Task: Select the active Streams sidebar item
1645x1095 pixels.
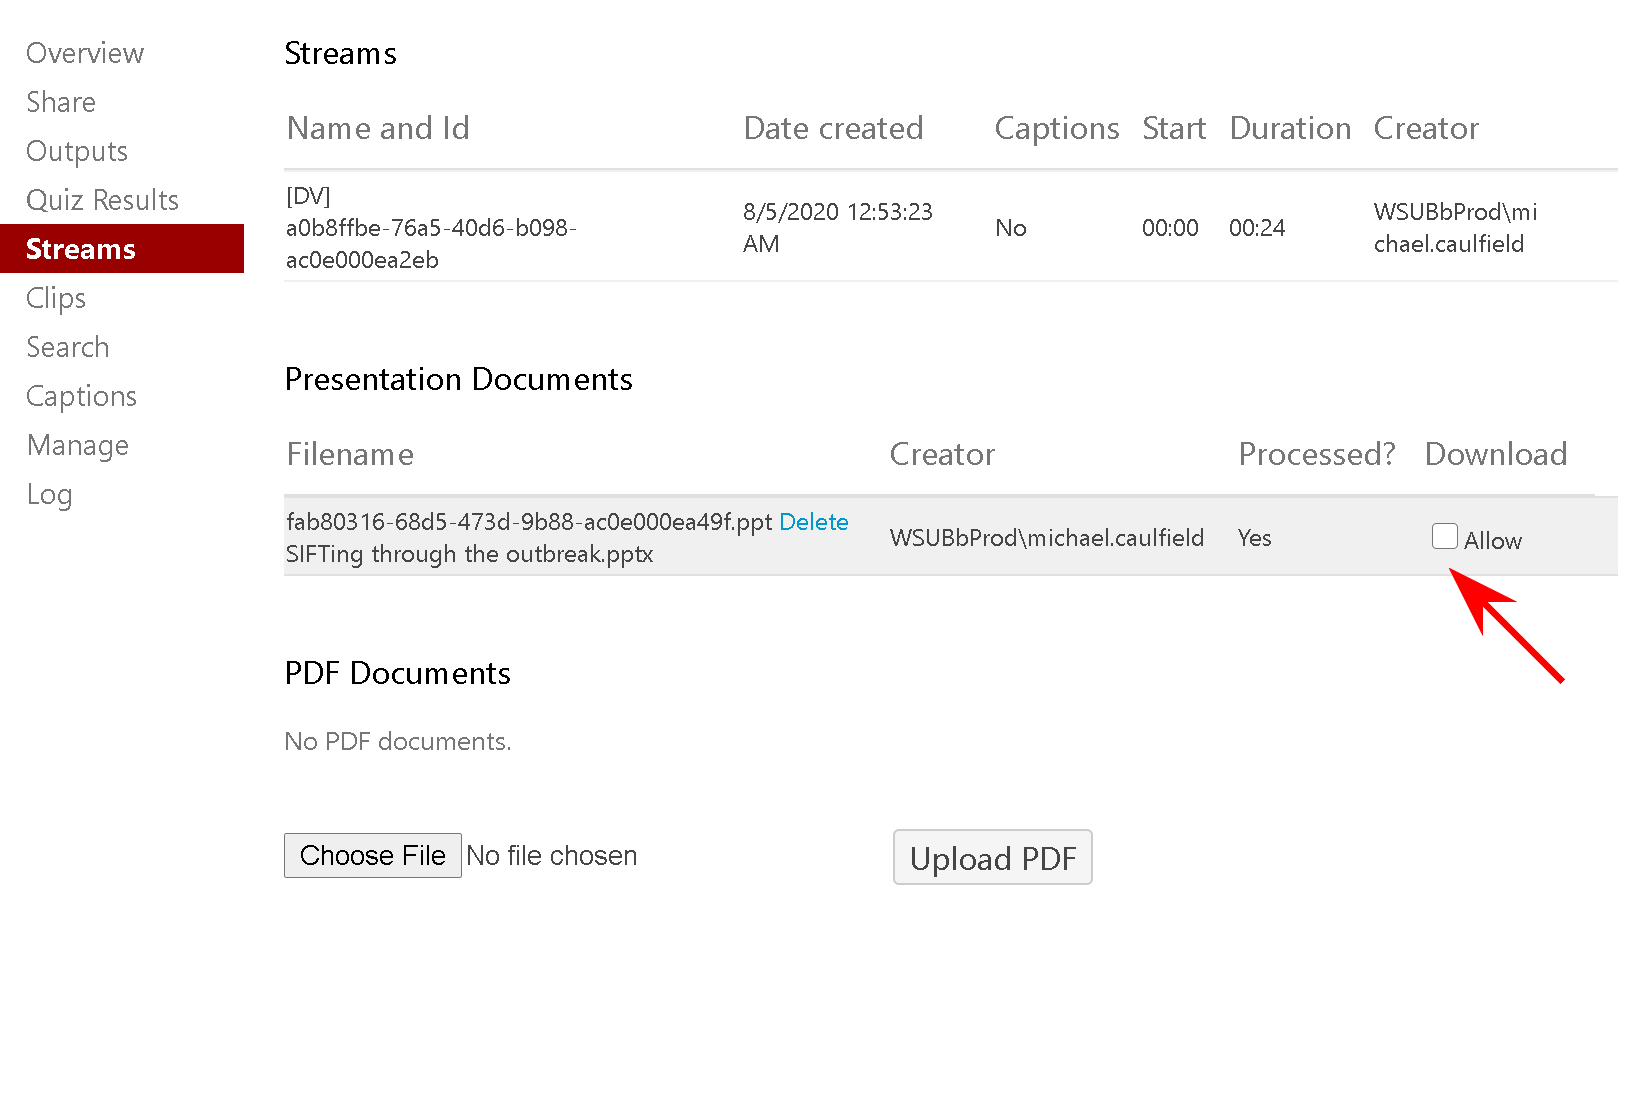Action: pyautogui.click(x=81, y=249)
